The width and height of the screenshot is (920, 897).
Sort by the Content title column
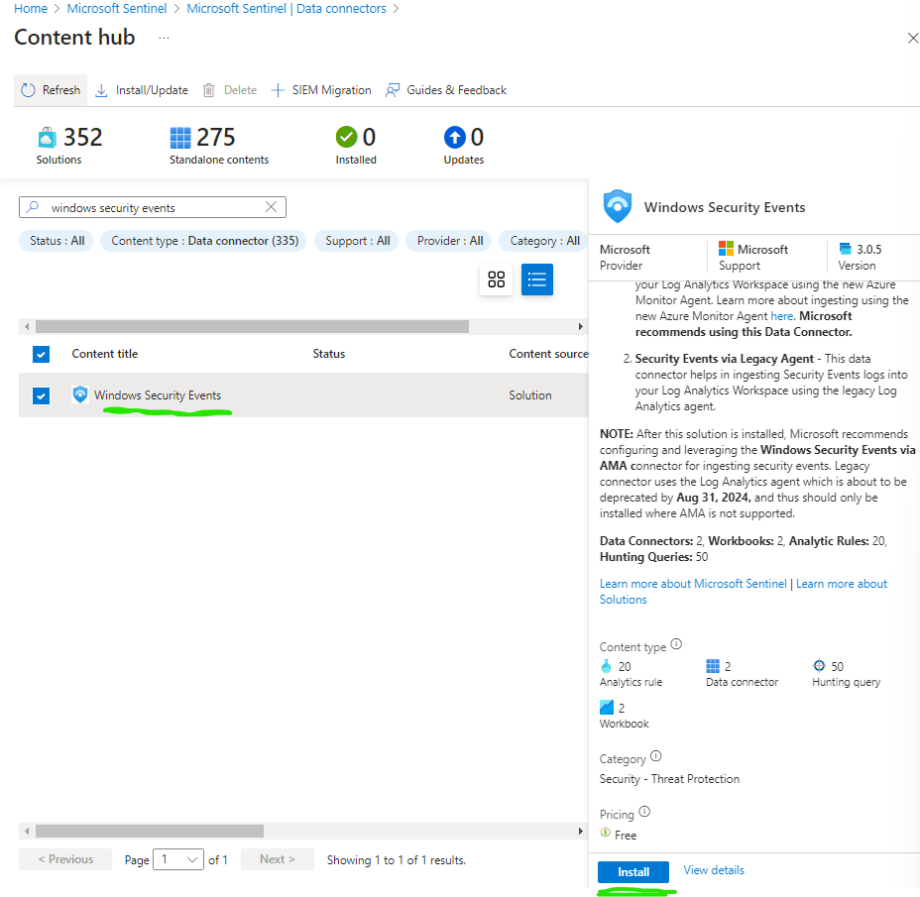point(104,354)
